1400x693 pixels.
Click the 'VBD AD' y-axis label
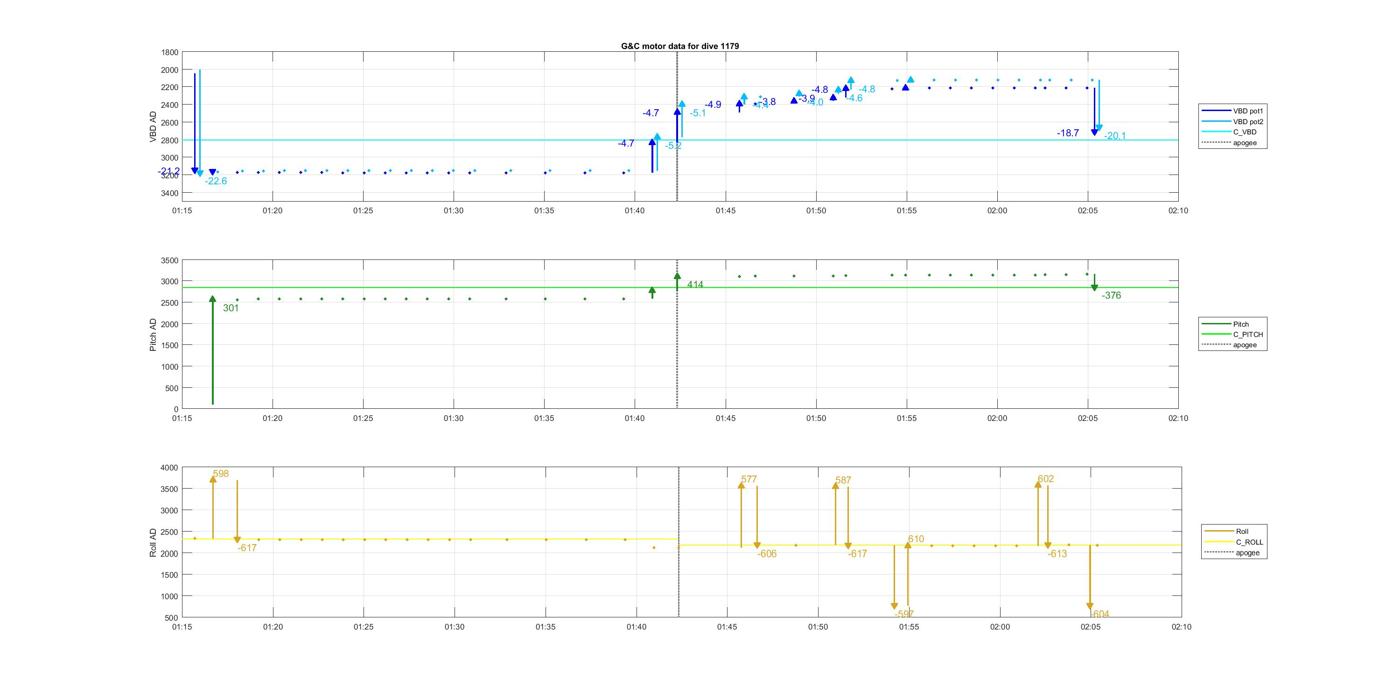(x=154, y=125)
